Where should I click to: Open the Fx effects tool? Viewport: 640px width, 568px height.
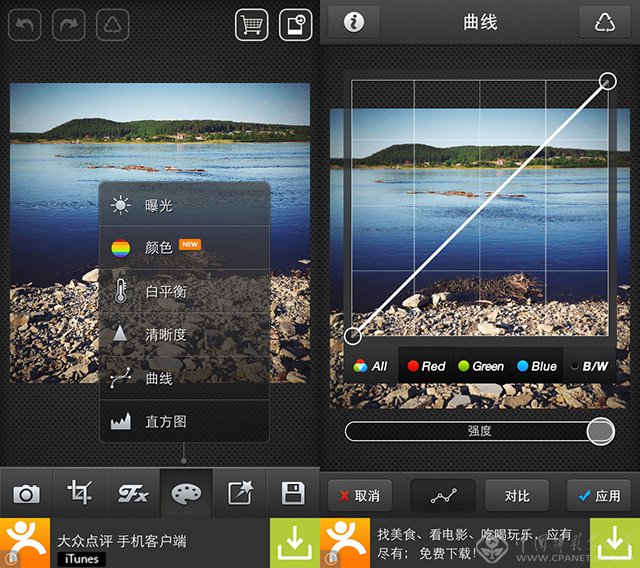click(132, 493)
